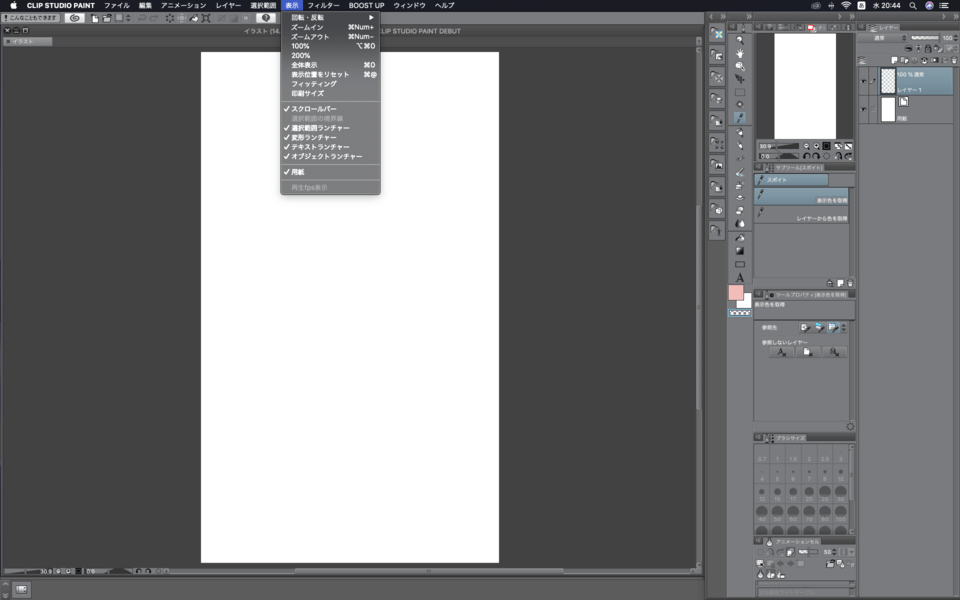Open the 参照先 reference options dropdown arrow
This screenshot has width=960, height=600.
coord(843,327)
